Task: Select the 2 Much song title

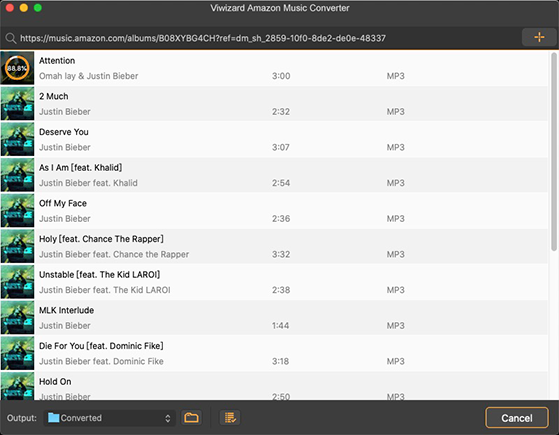Action: pyautogui.click(x=53, y=96)
